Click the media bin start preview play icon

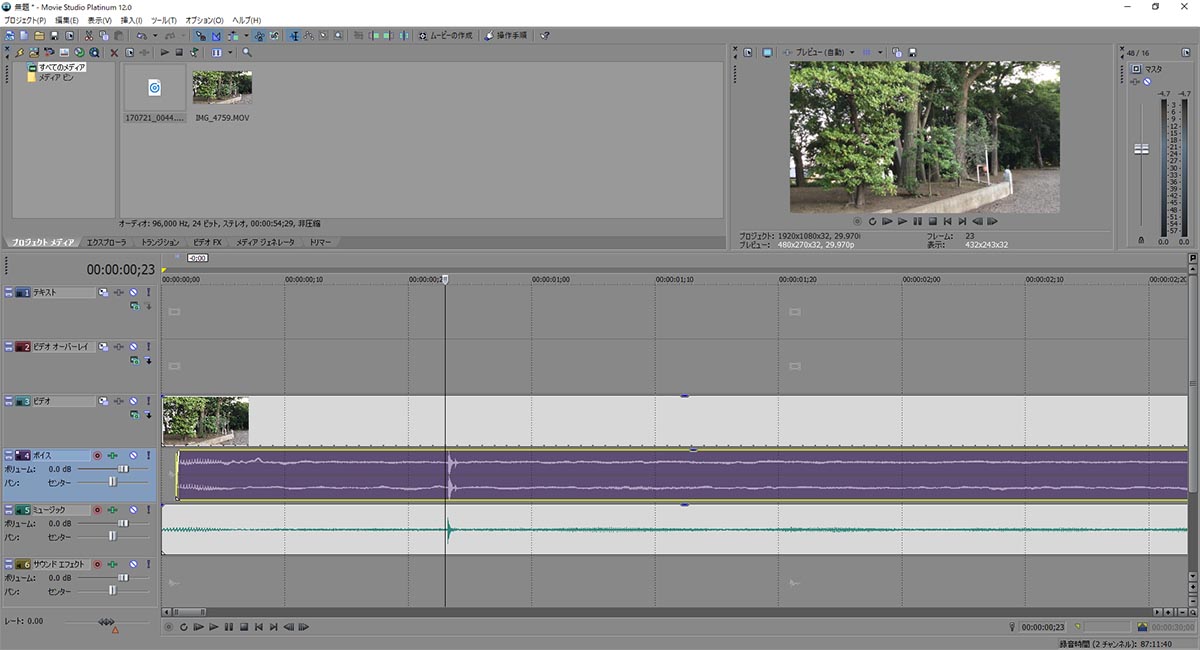pos(164,52)
